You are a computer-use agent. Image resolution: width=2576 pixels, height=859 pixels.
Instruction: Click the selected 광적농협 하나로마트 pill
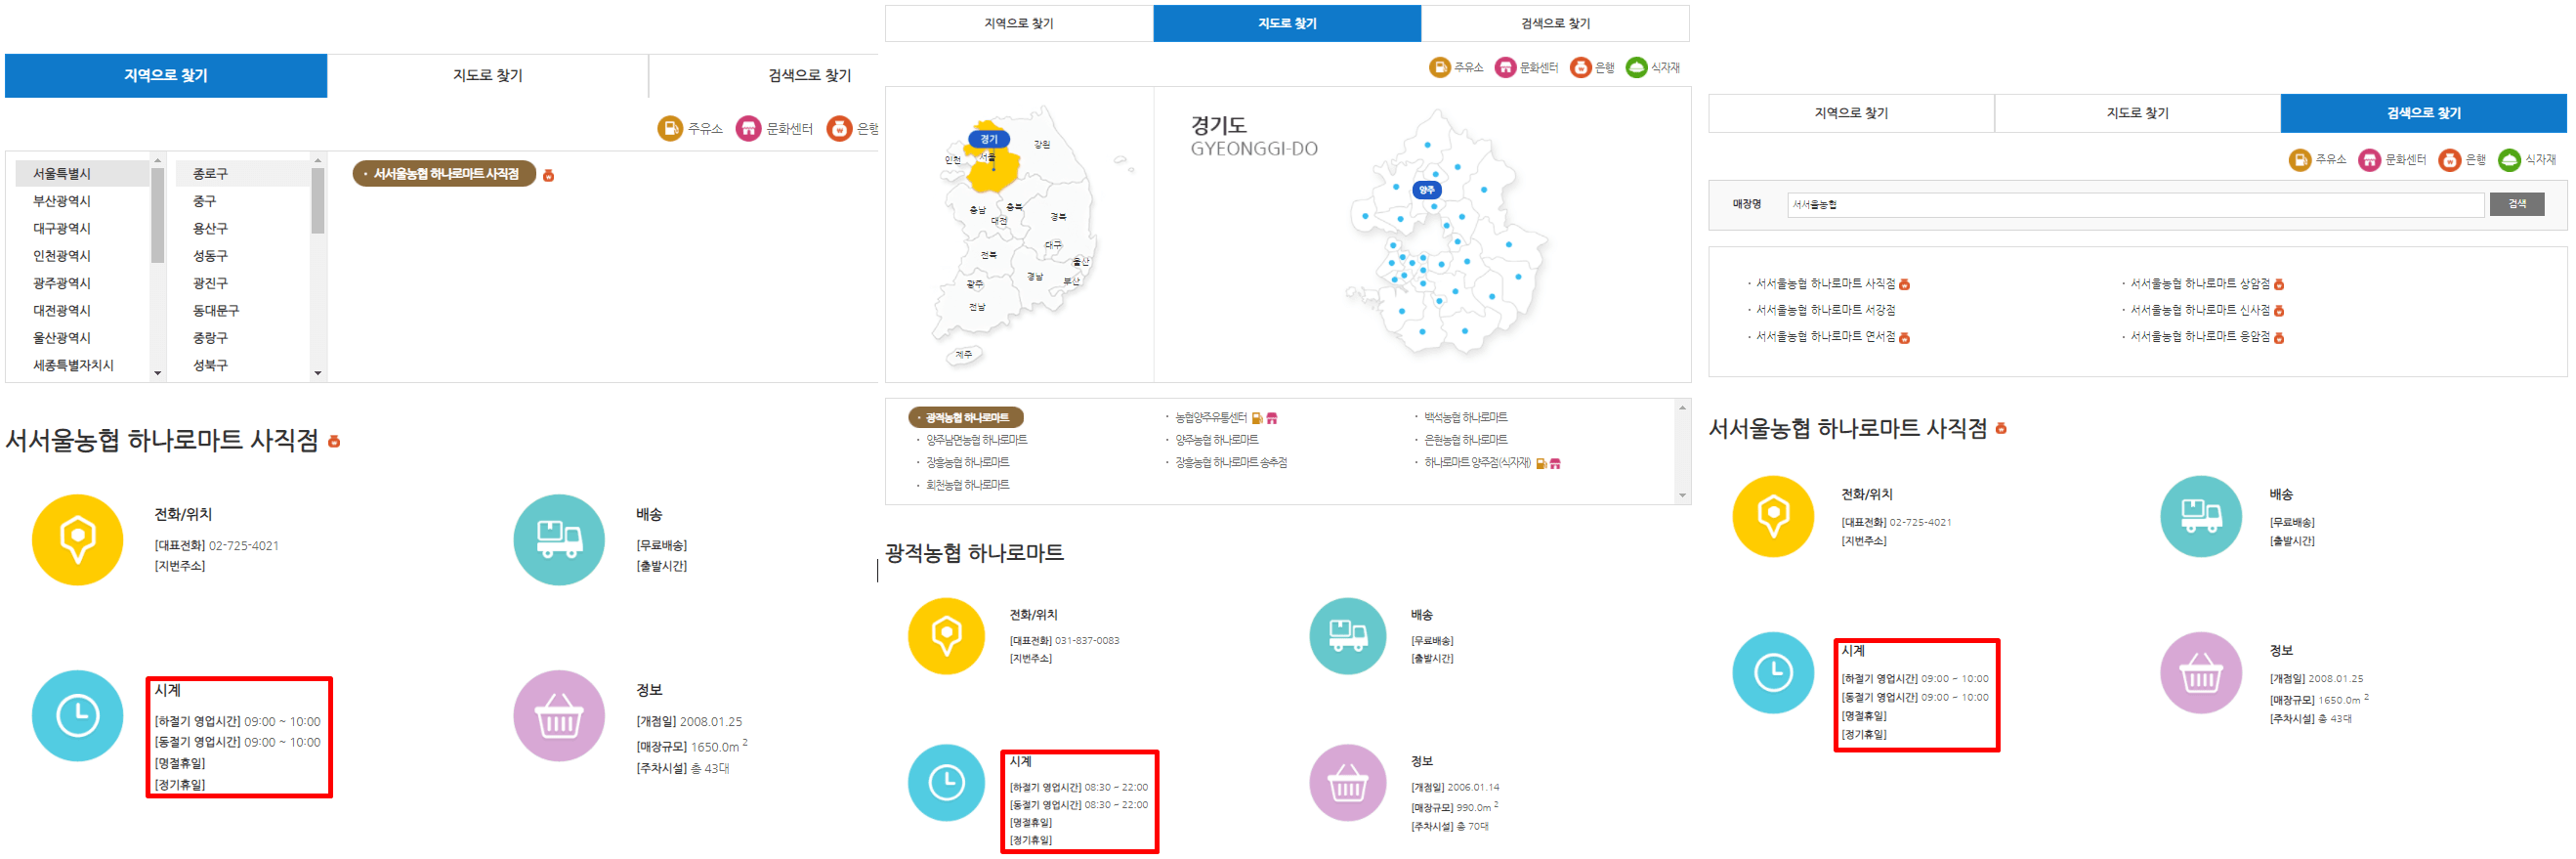[966, 418]
